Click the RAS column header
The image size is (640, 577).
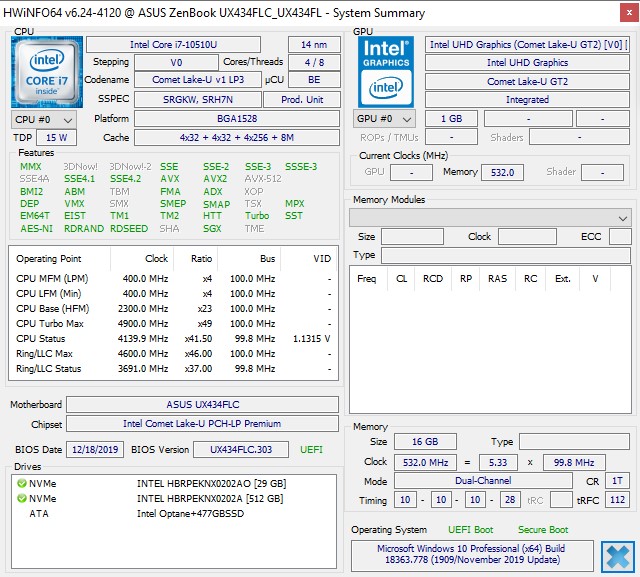pos(498,279)
